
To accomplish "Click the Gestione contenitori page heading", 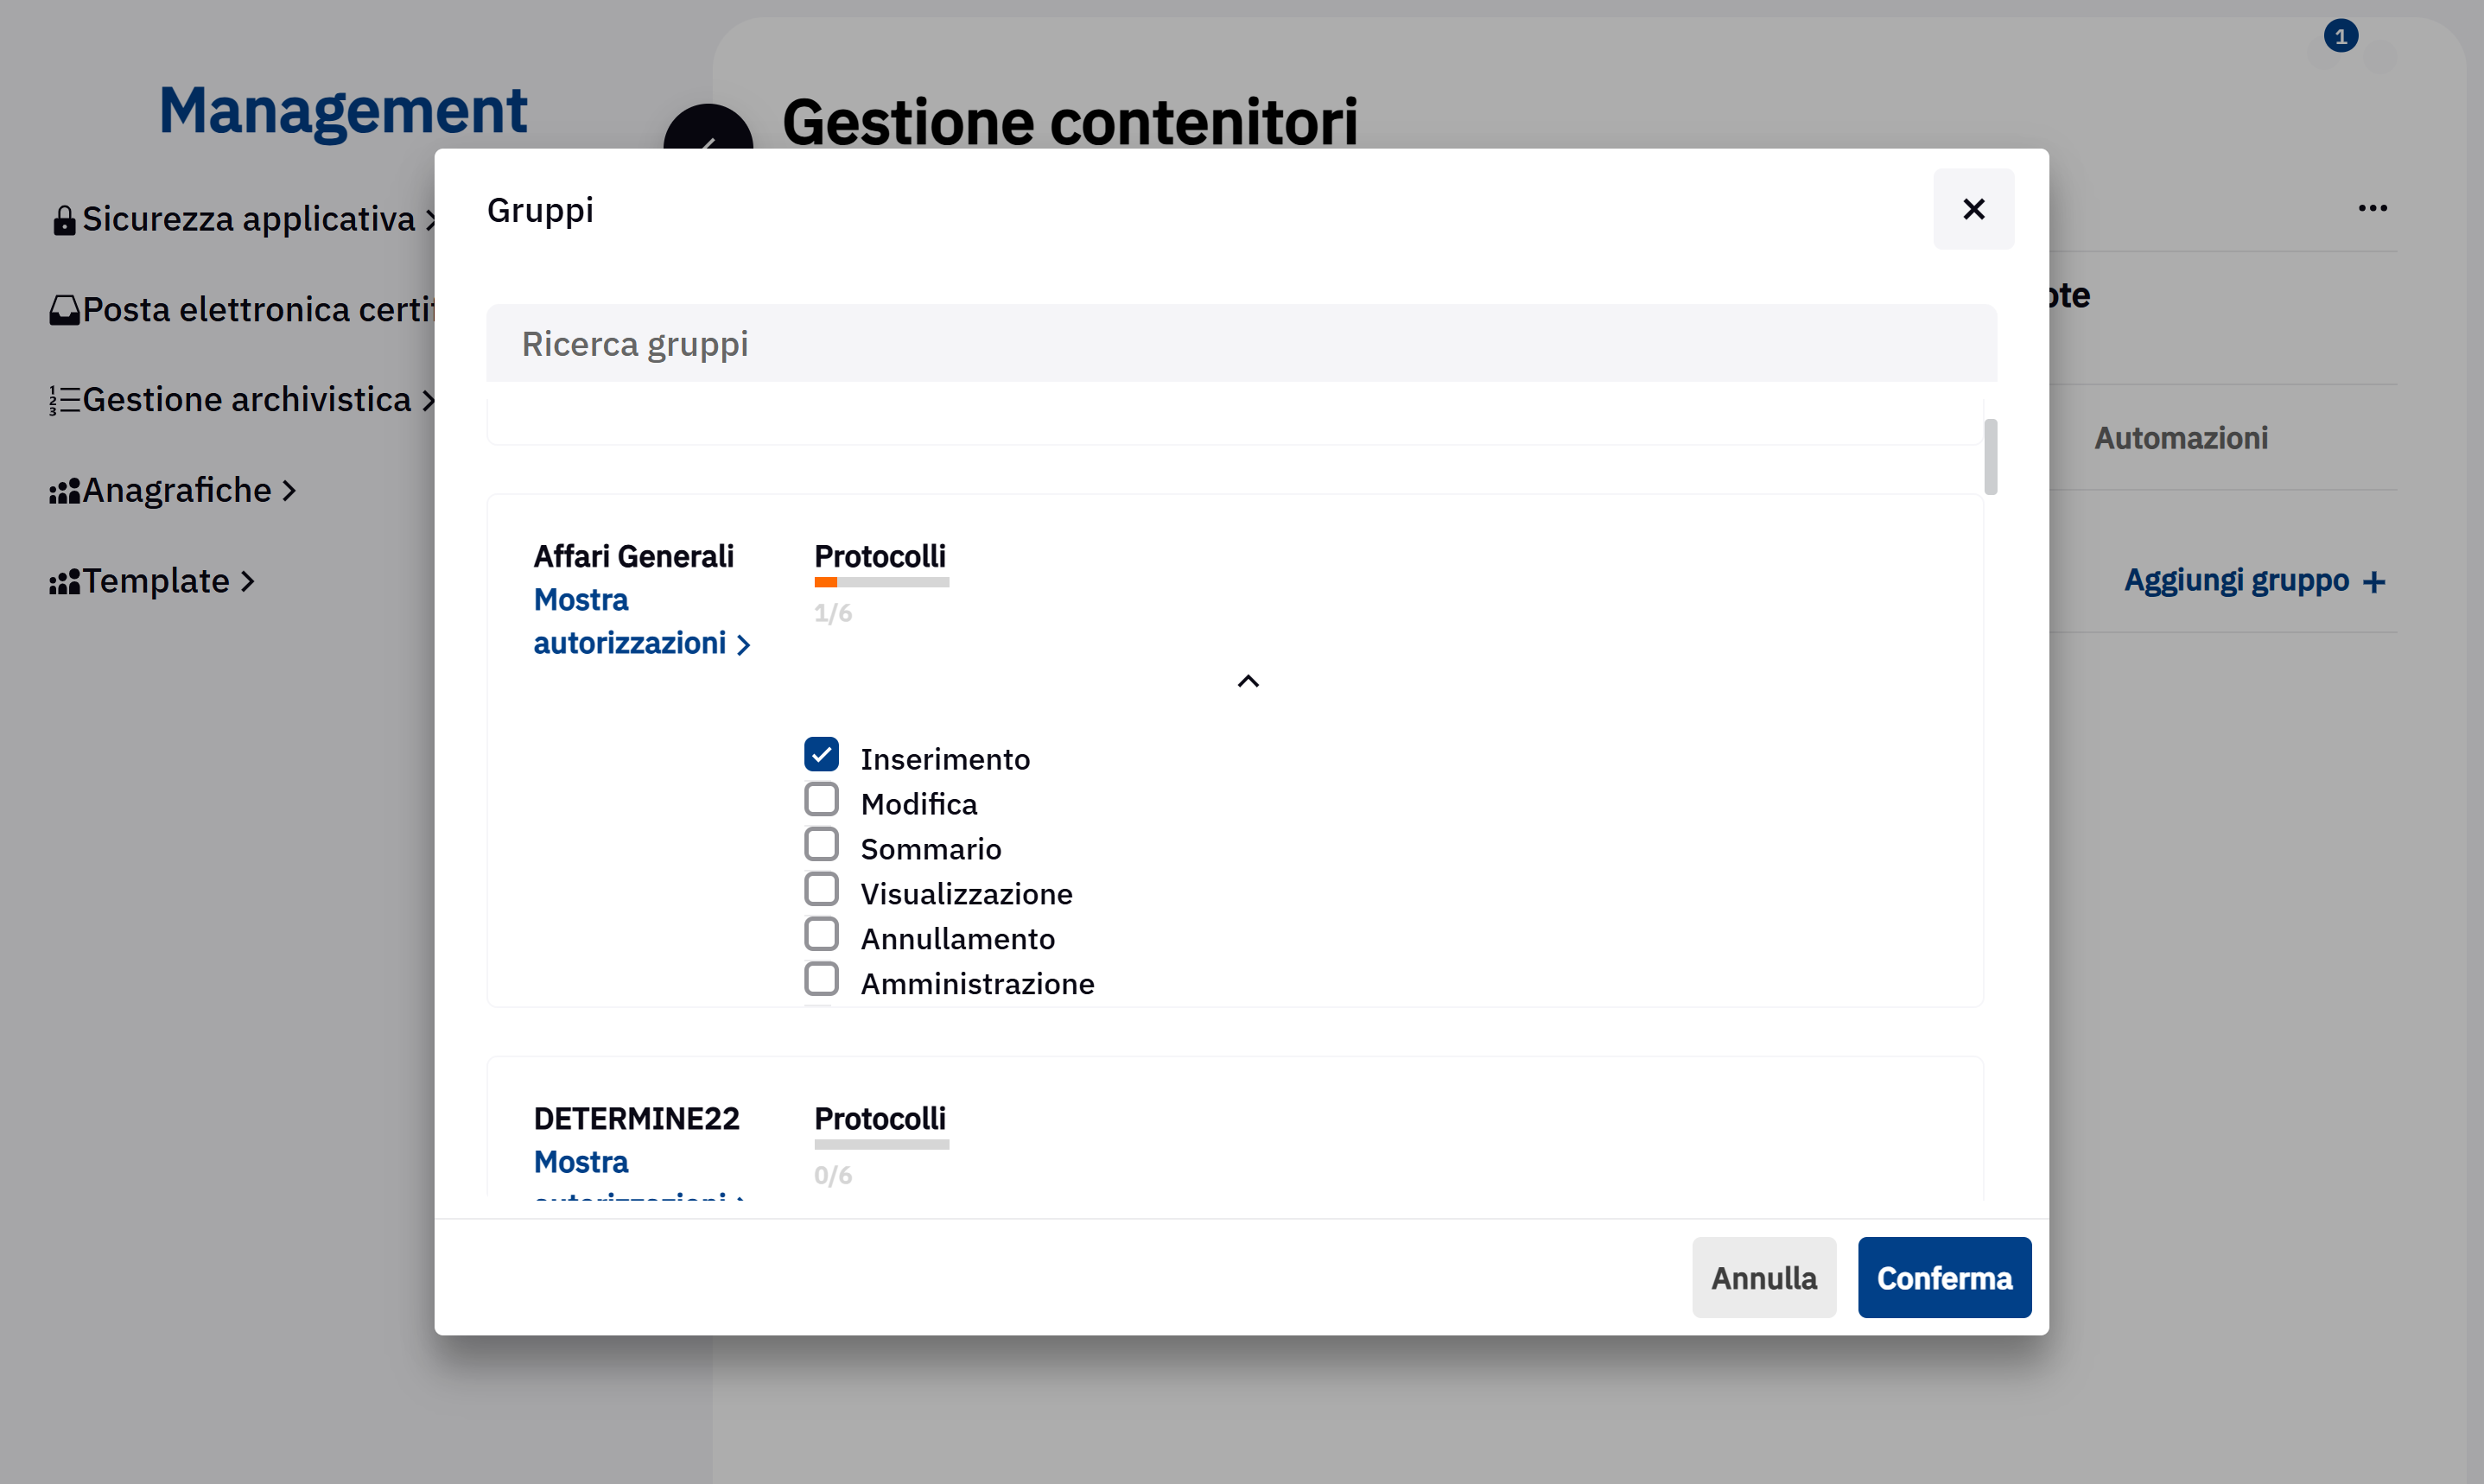I will 1069,122.
